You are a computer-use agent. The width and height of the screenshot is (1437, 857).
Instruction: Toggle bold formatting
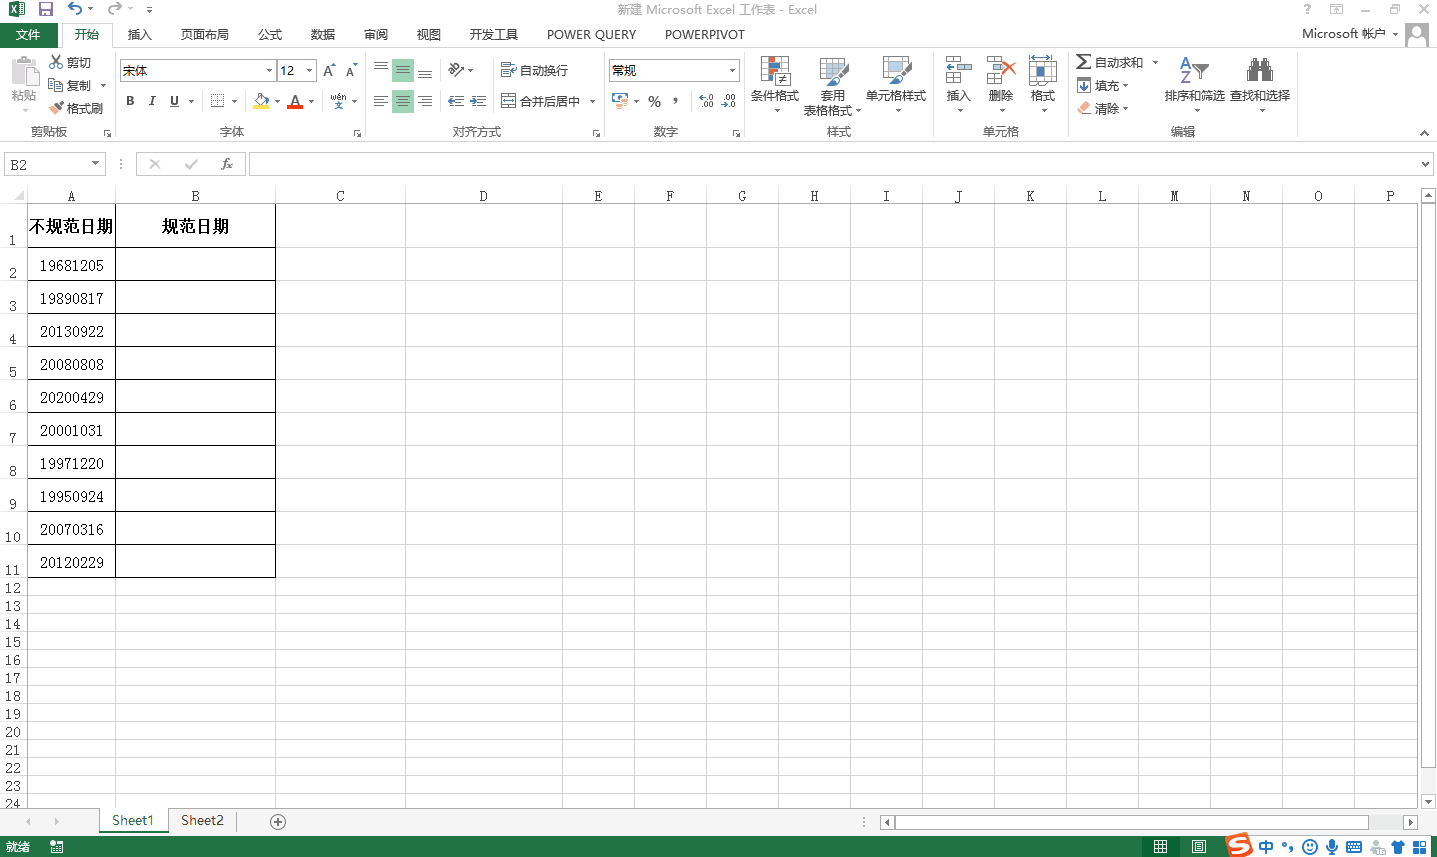[130, 101]
